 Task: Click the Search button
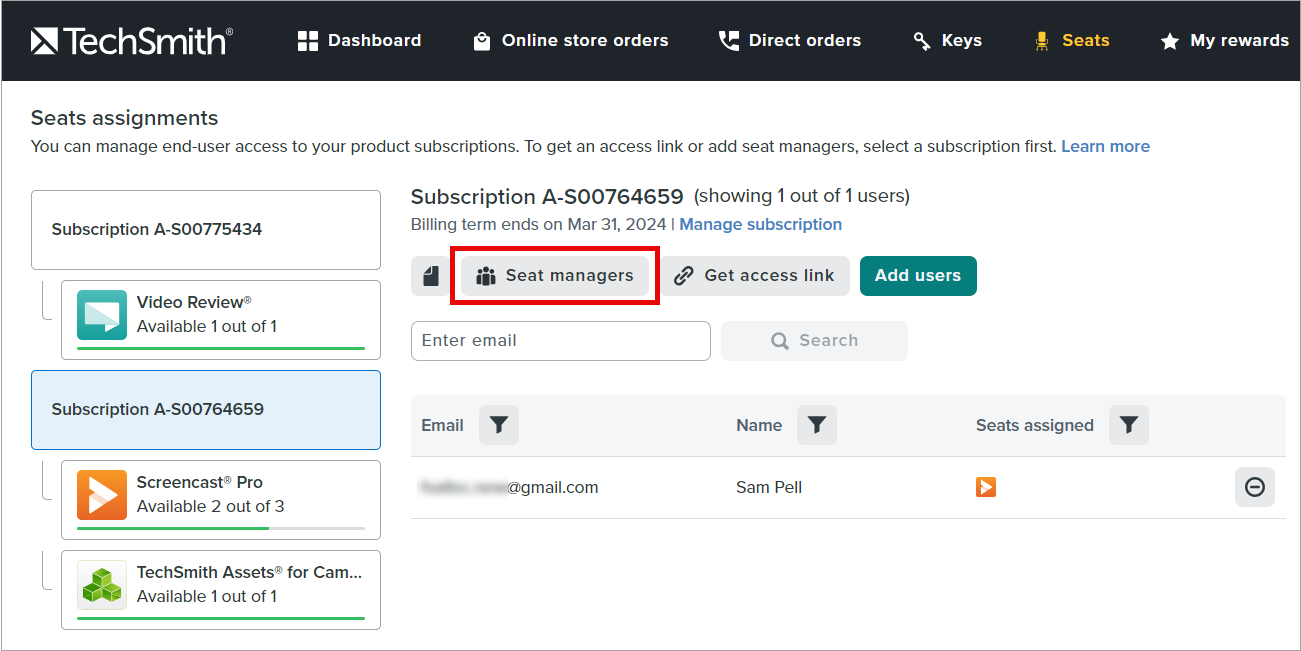[x=814, y=341]
